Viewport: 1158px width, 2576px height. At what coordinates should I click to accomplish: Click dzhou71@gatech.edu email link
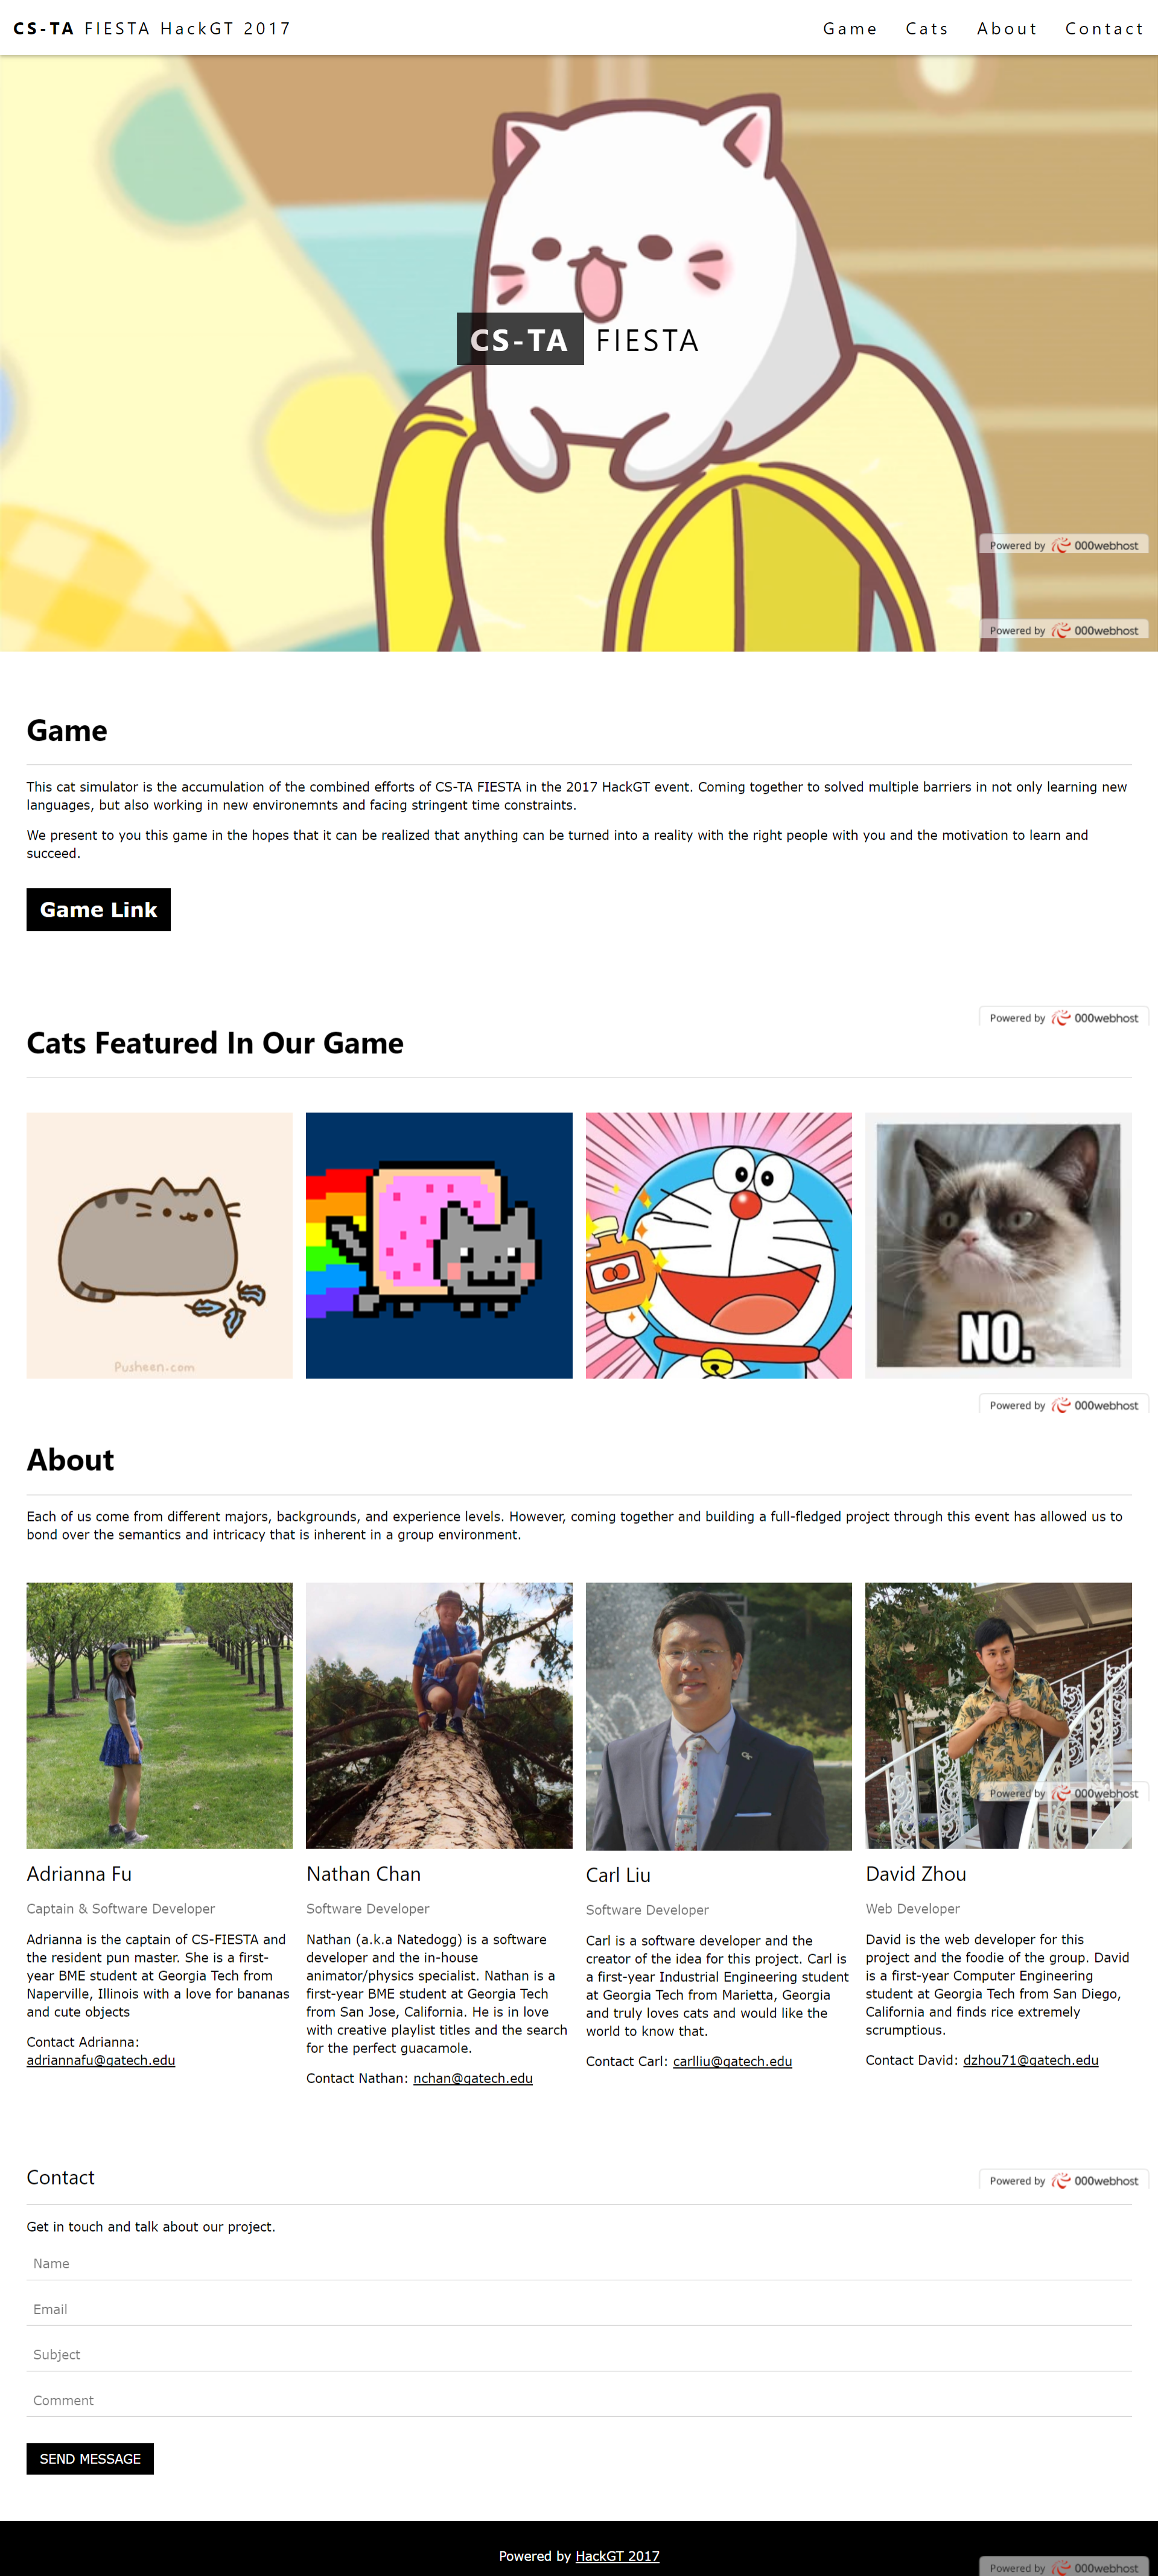[1030, 2060]
